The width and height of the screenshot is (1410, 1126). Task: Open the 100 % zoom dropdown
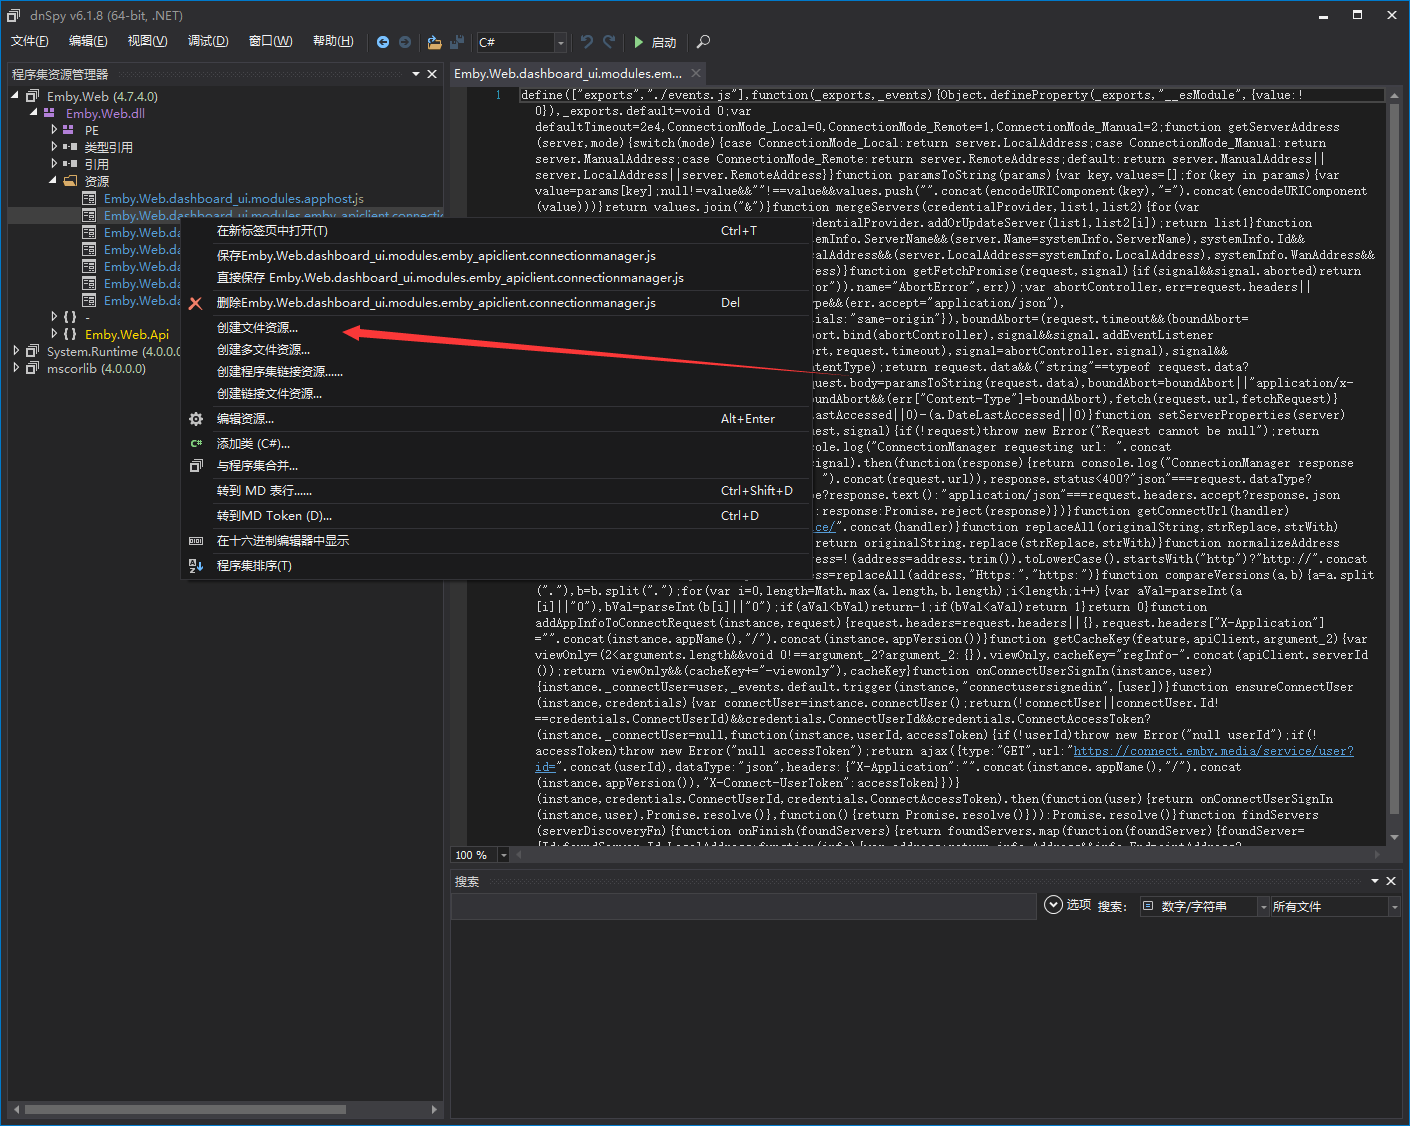click(503, 855)
